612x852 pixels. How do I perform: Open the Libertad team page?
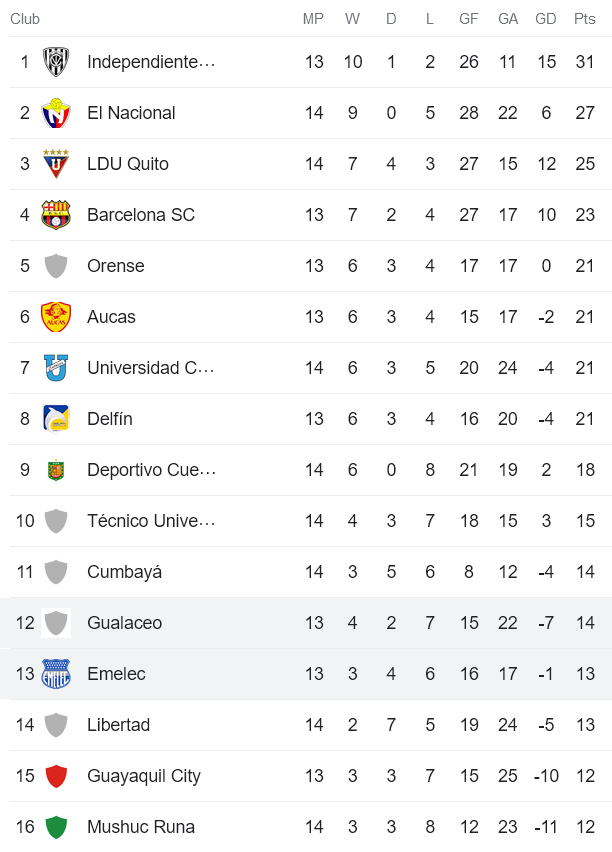coord(118,725)
